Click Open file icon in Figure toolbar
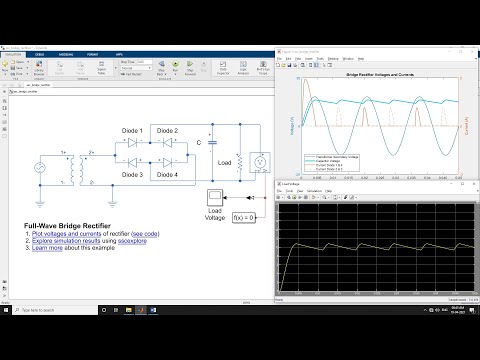480x360 pixels. click(x=284, y=65)
